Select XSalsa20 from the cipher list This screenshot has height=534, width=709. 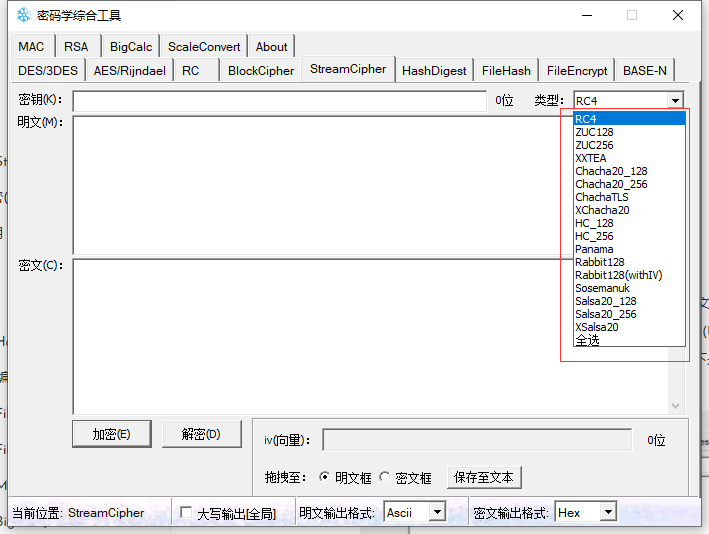tap(629, 327)
